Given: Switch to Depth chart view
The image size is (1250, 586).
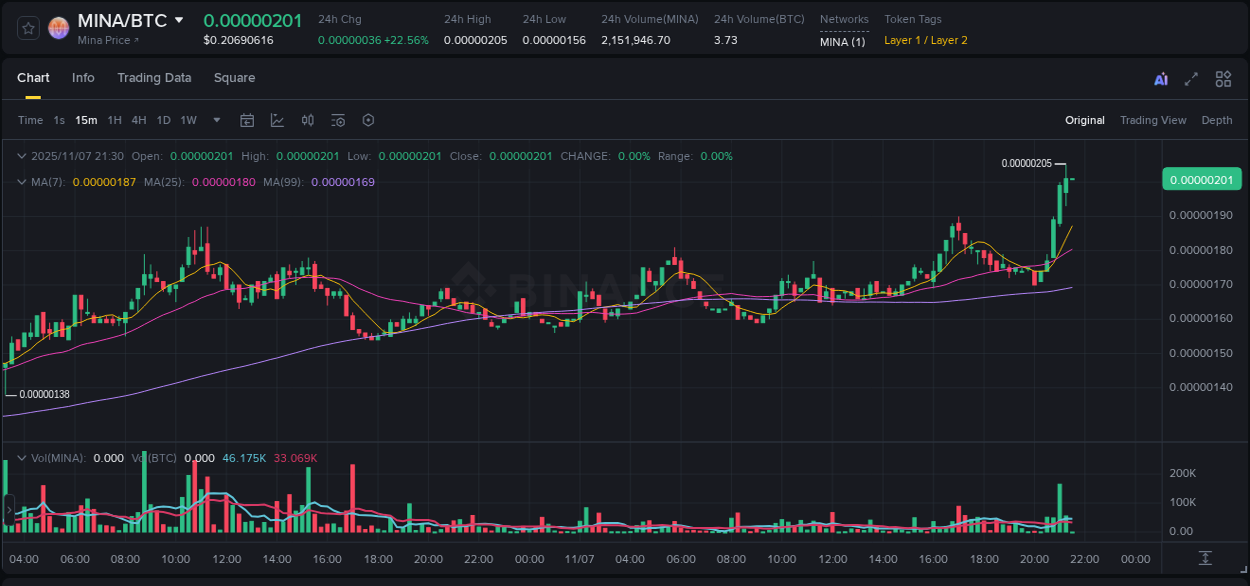Looking at the screenshot, I should click(x=1217, y=120).
